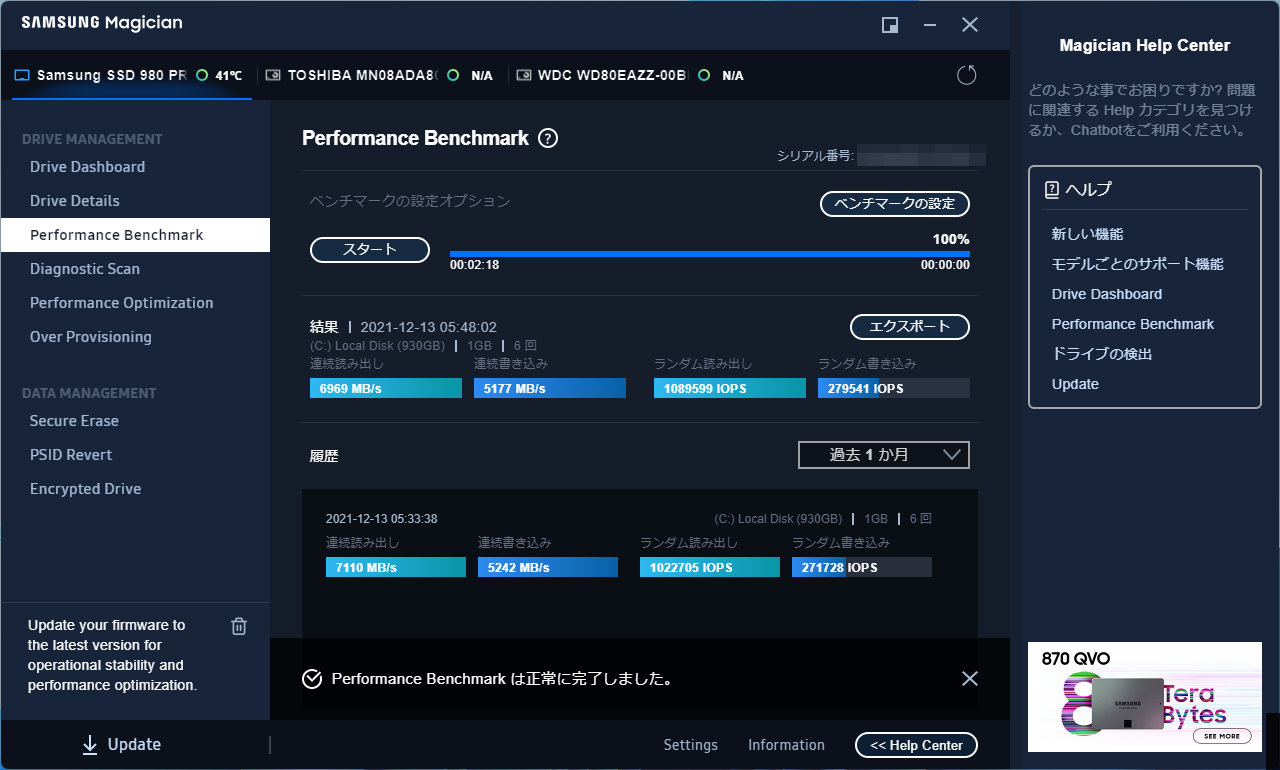
Task: Open ドライブの検出 help link
Action: (1102, 354)
